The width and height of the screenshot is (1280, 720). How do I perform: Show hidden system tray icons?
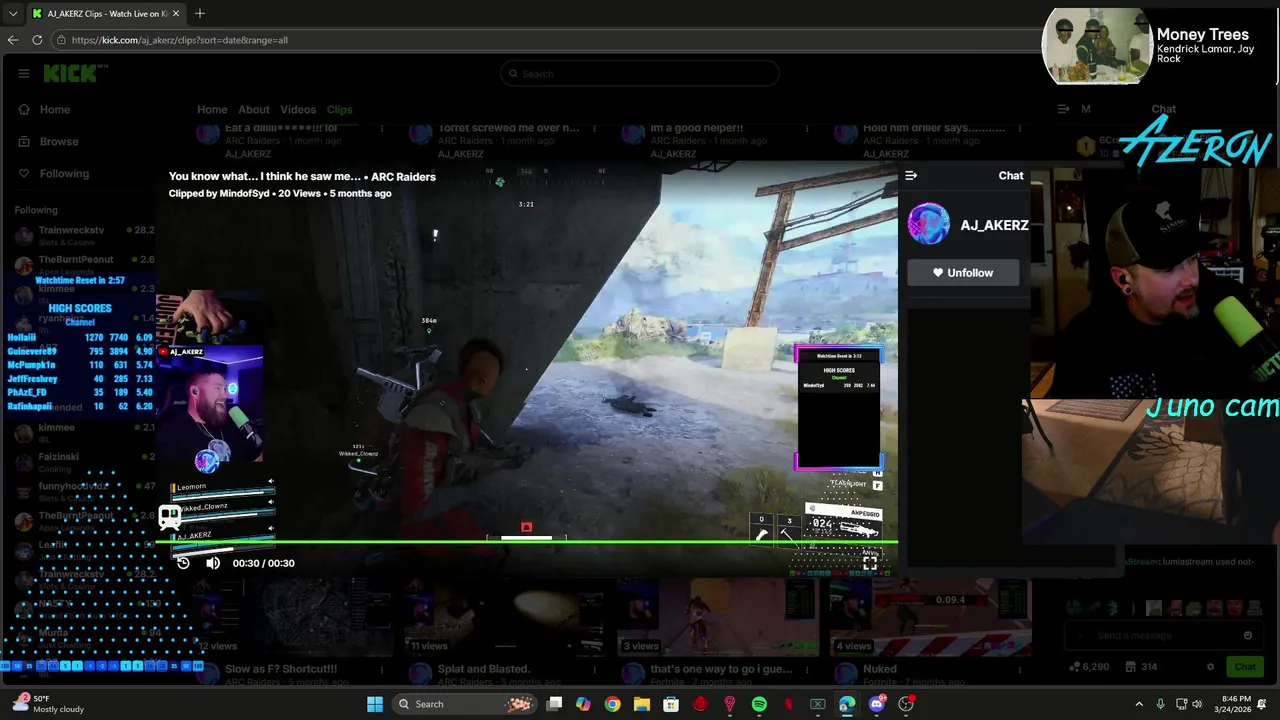(x=1139, y=704)
